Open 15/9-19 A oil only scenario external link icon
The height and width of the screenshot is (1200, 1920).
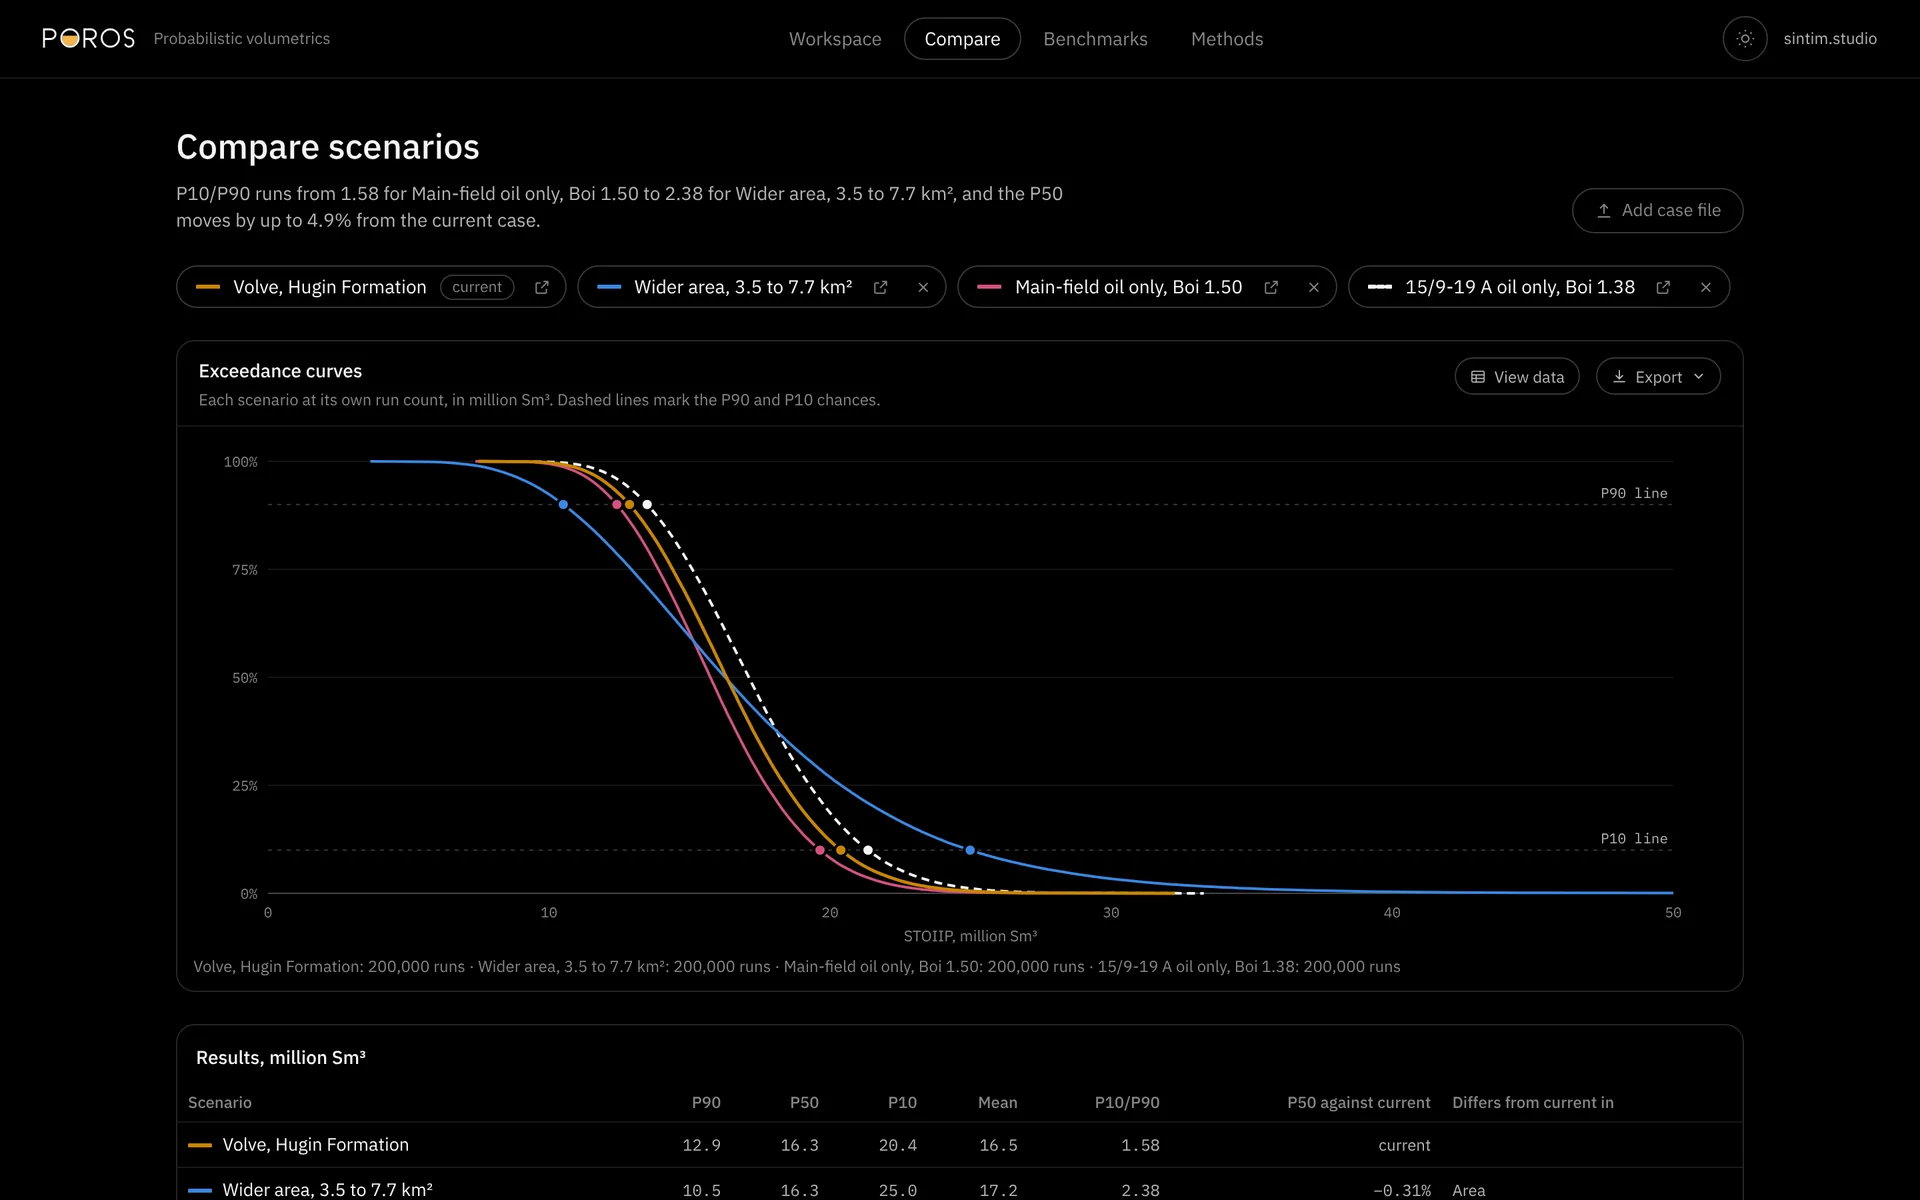1663,287
